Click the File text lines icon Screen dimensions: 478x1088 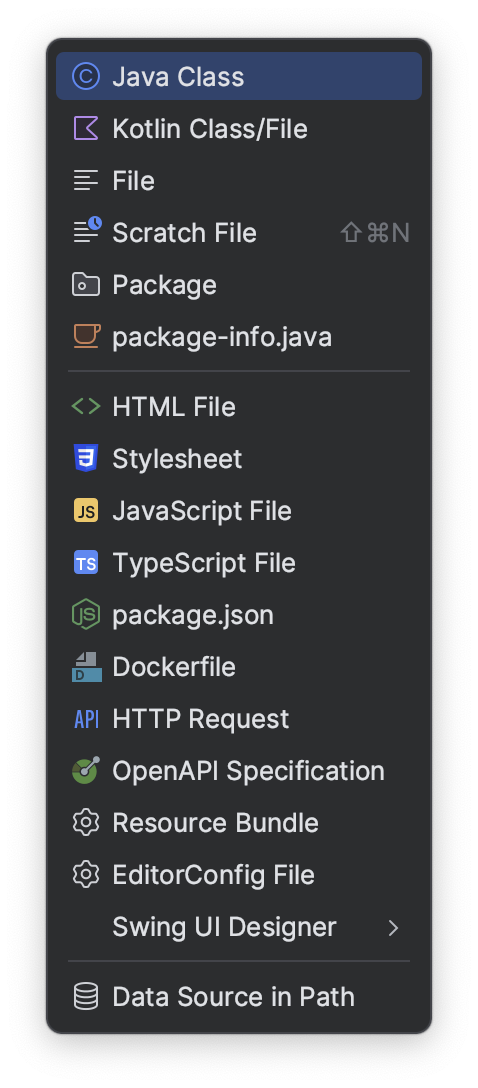86,180
